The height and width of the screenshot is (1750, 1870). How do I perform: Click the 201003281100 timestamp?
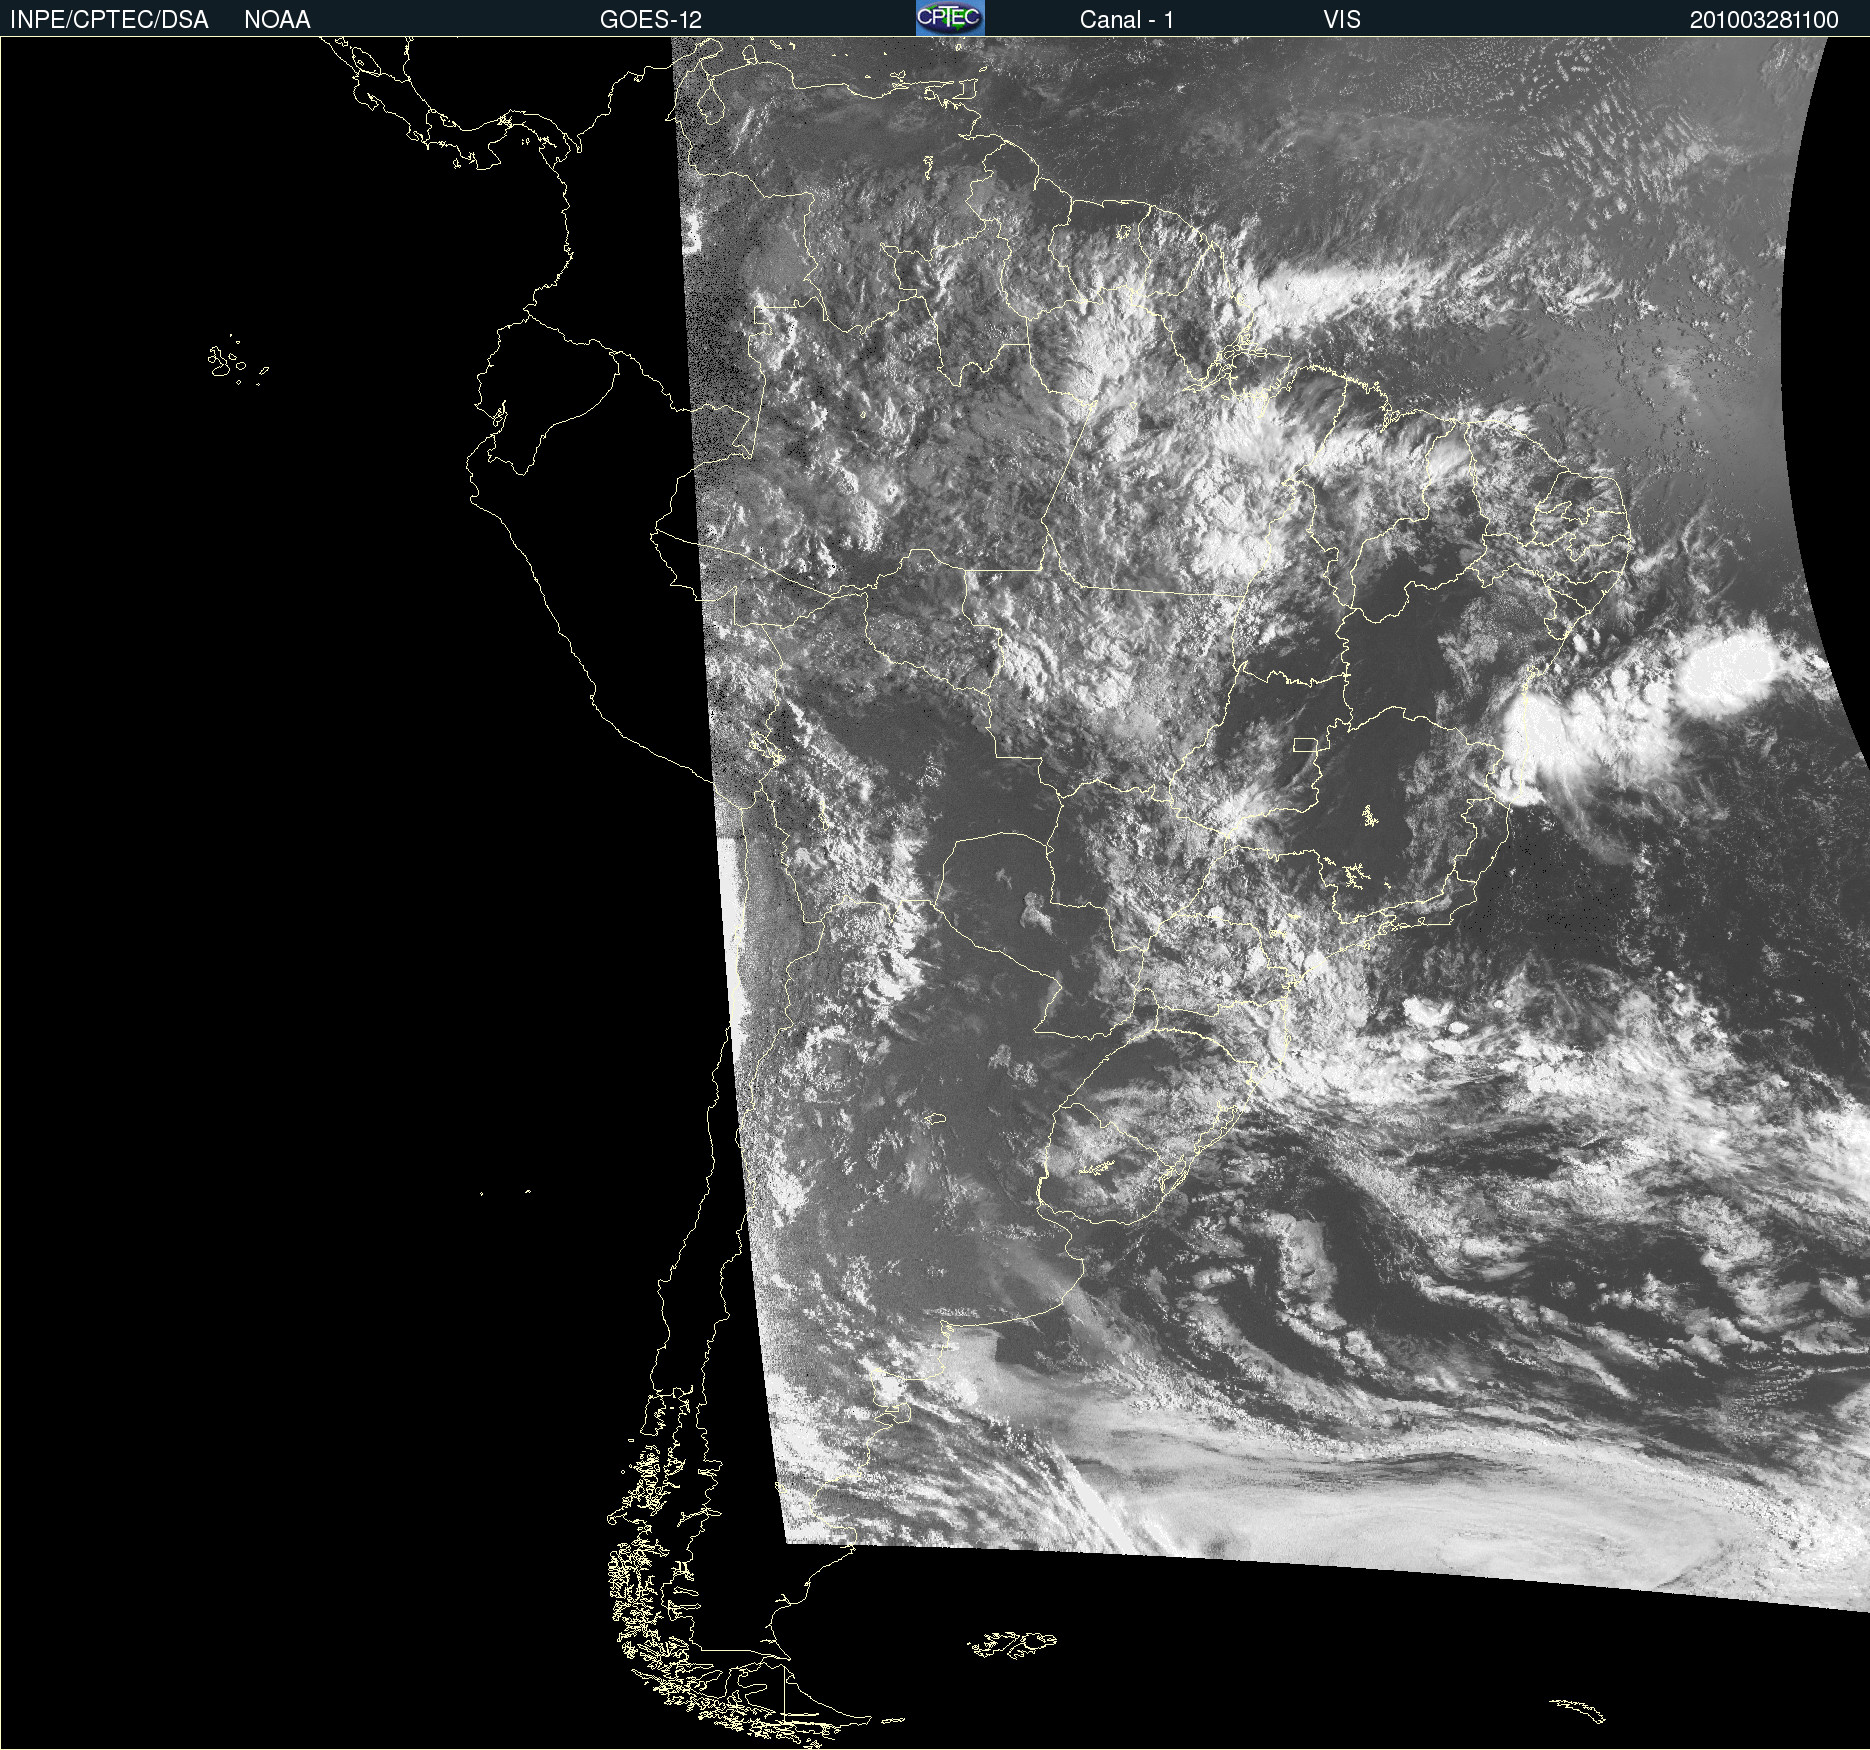(x=1764, y=20)
